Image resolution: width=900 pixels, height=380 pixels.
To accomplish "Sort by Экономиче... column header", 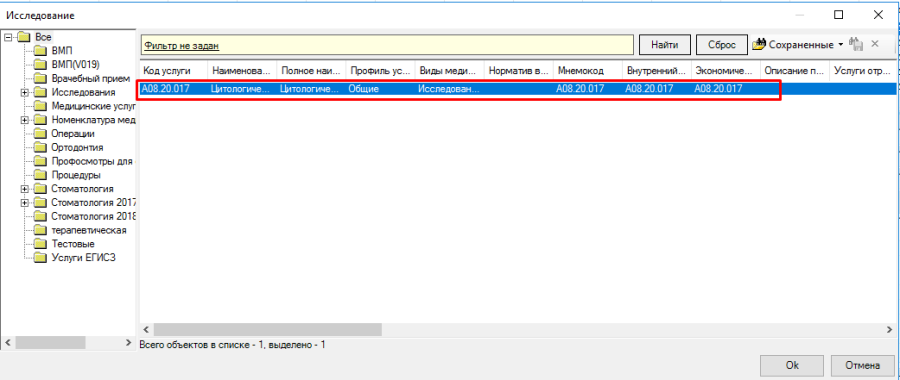I will (x=726, y=71).
